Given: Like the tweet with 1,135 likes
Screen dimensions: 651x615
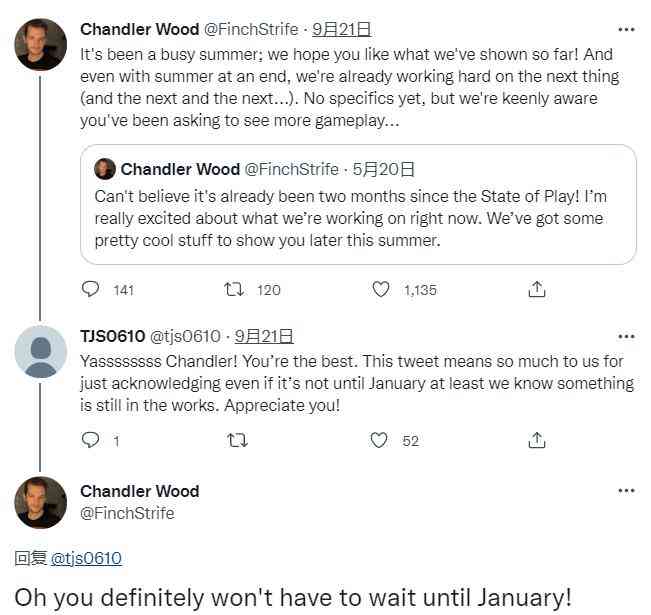Looking at the screenshot, I should pos(380,289).
